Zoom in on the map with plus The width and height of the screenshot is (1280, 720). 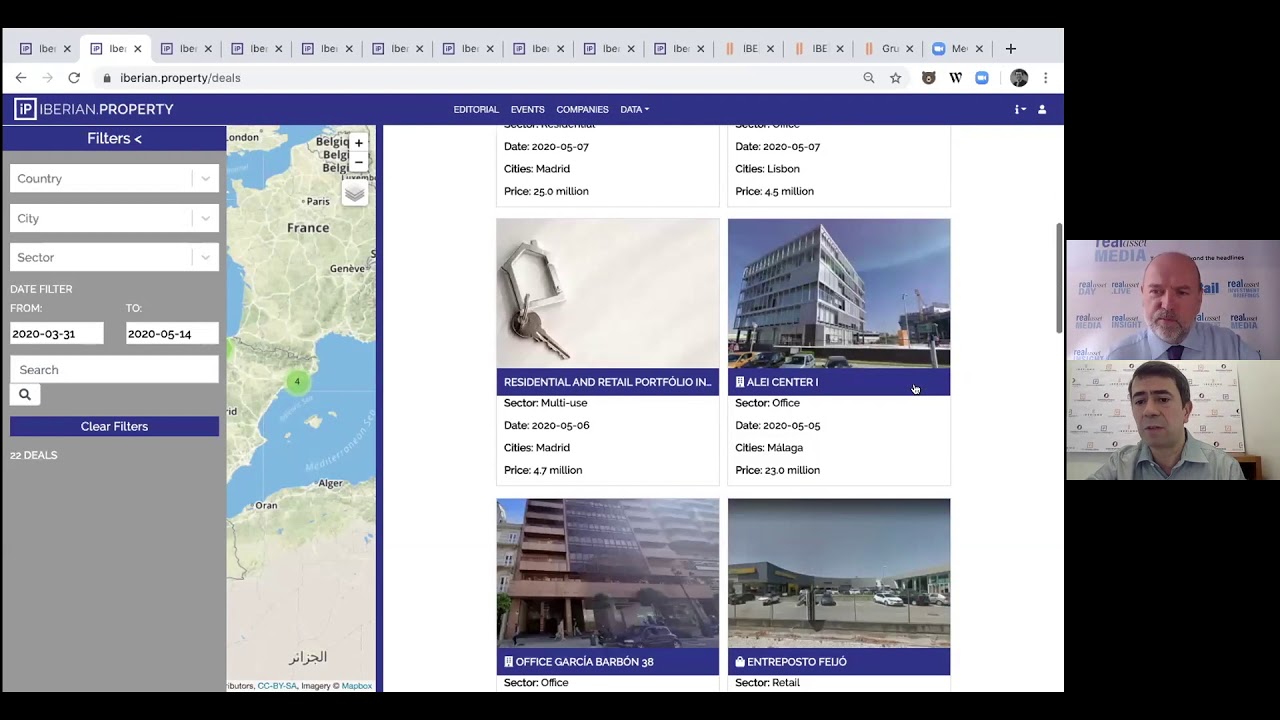click(x=359, y=143)
